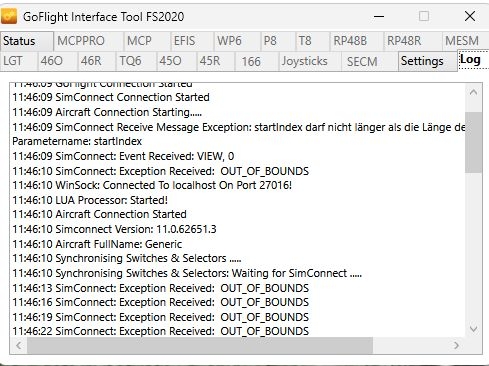Image resolution: width=489 pixels, height=366 pixels.
Task: Click the GoFlight app icon in title bar
Action: coord(9,16)
